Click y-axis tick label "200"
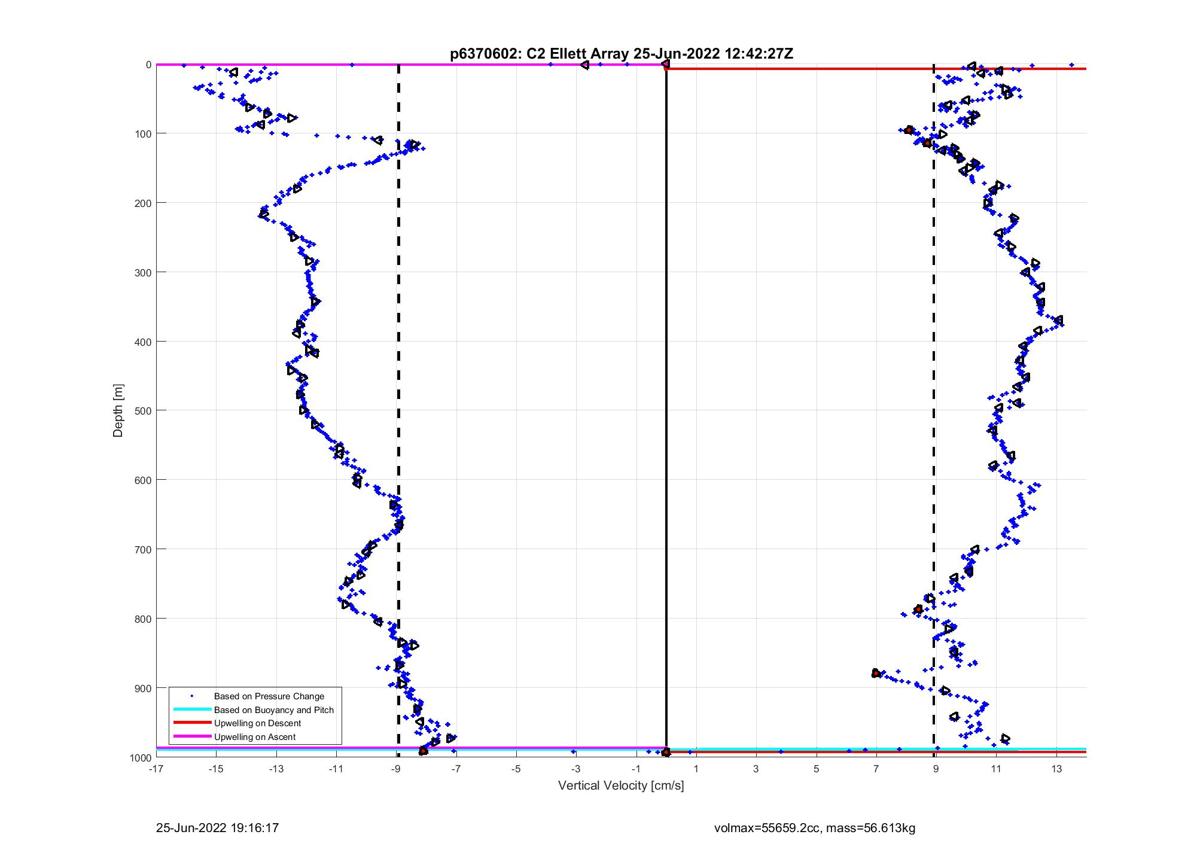 pos(142,203)
